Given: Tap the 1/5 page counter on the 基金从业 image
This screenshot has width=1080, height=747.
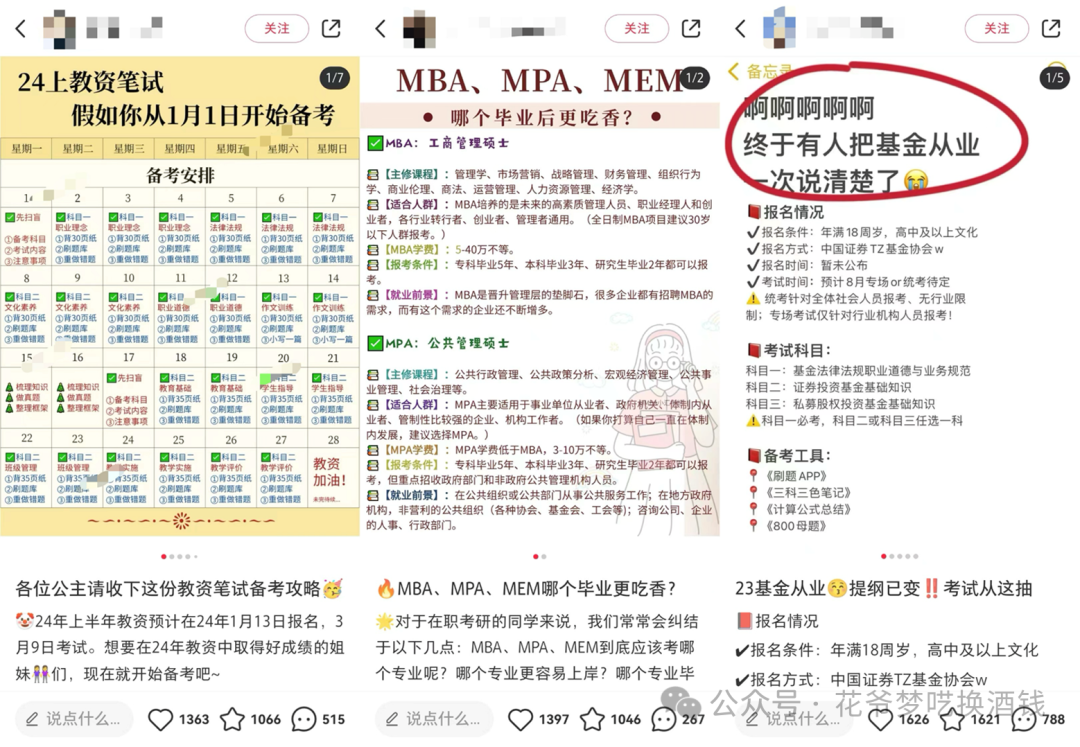Looking at the screenshot, I should coord(1055,78).
